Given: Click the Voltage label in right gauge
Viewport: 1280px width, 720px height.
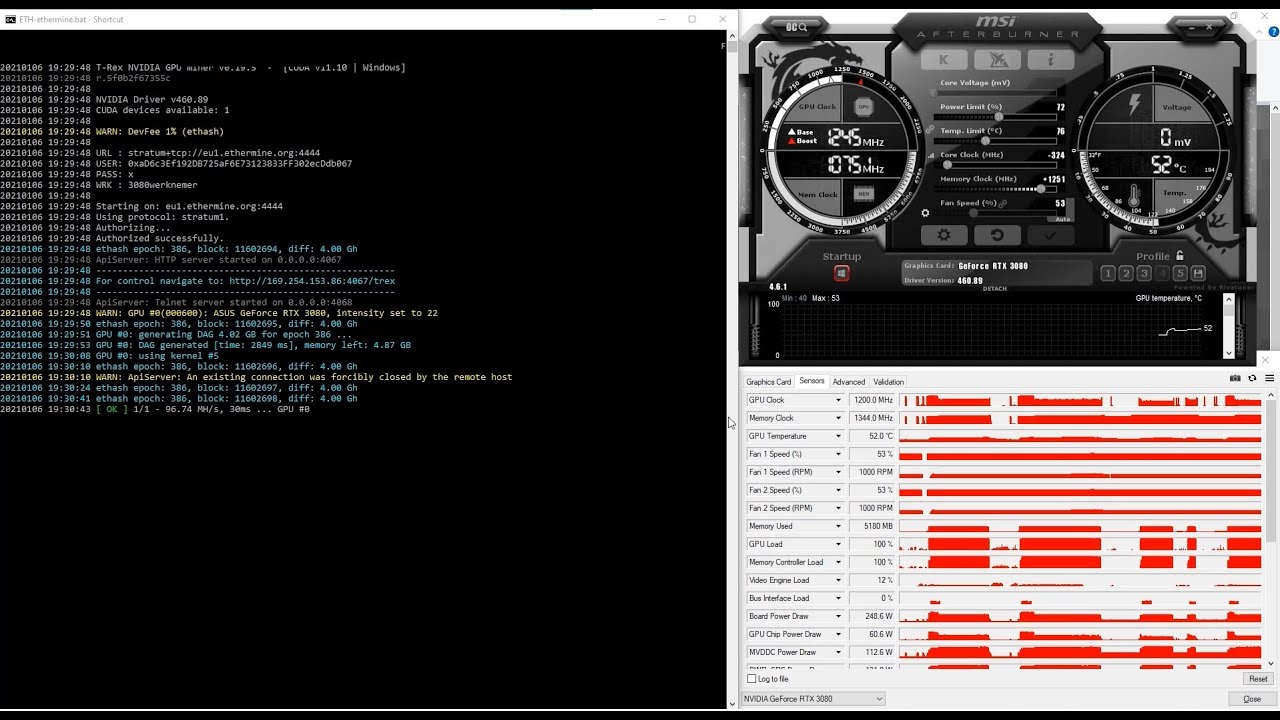Looking at the screenshot, I should 1177,107.
